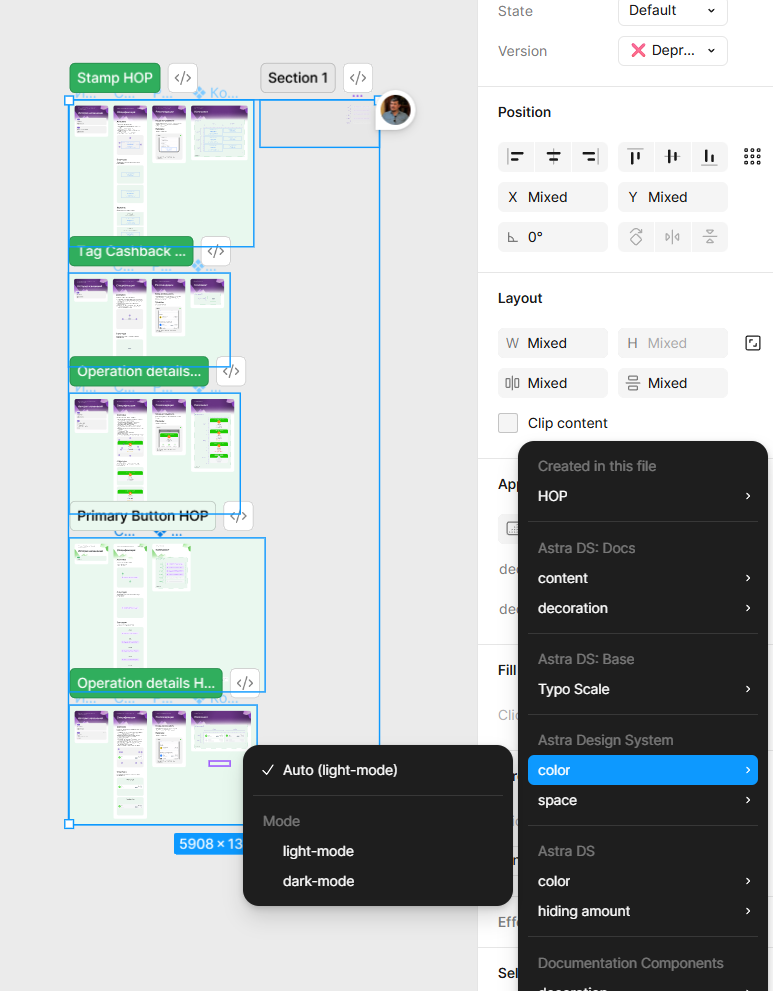773x991 pixels.
Task: Open the State dropdown set to Default
Action: coord(673,11)
